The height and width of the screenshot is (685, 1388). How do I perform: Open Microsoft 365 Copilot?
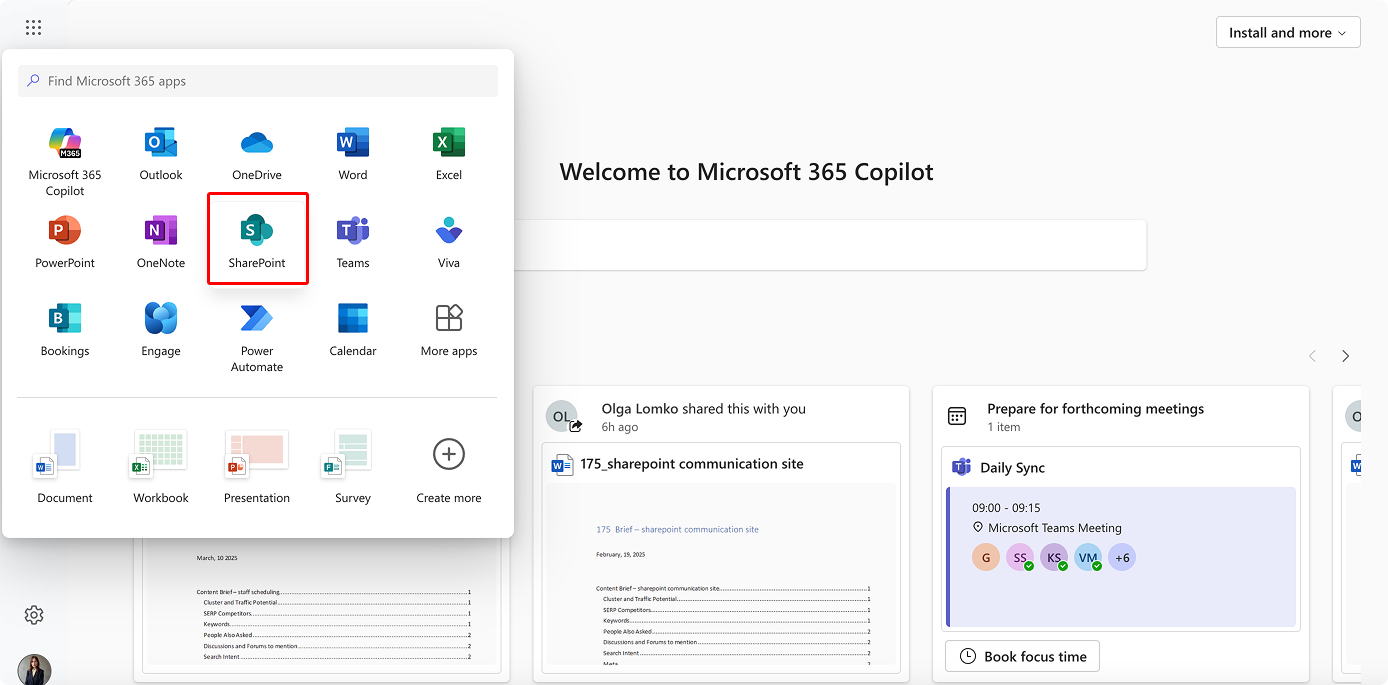point(64,150)
